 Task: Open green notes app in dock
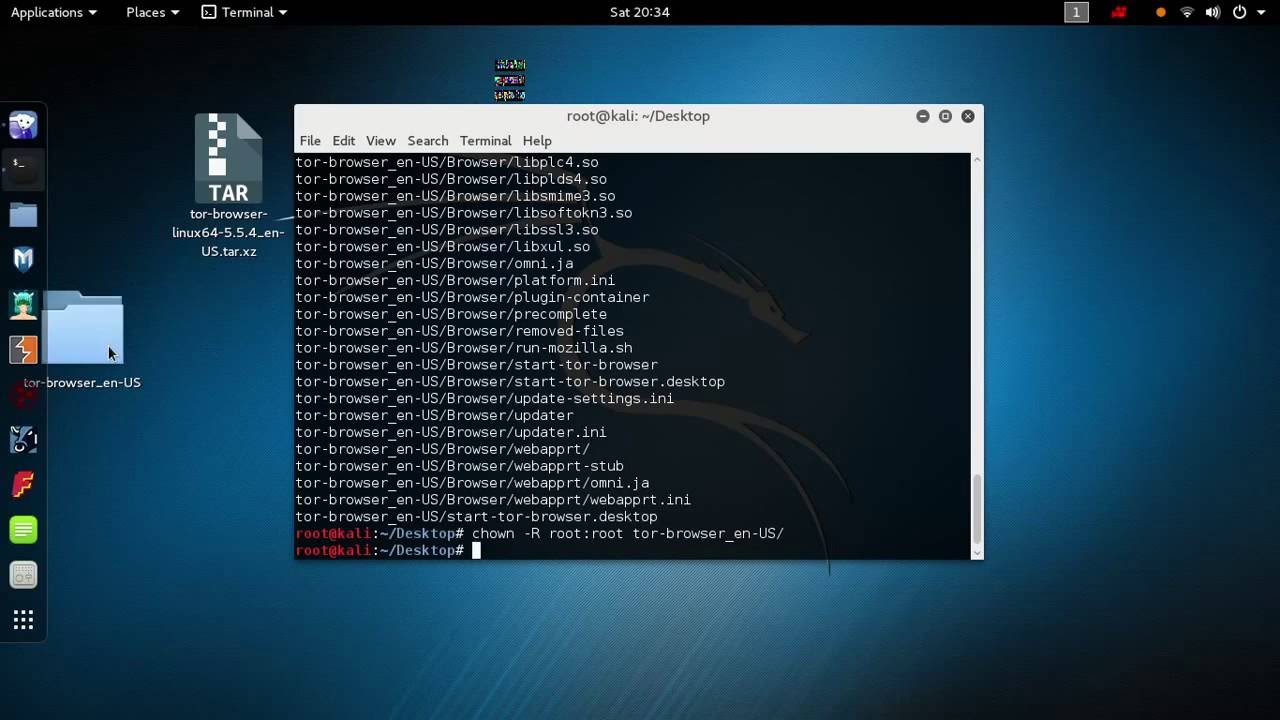(23, 529)
